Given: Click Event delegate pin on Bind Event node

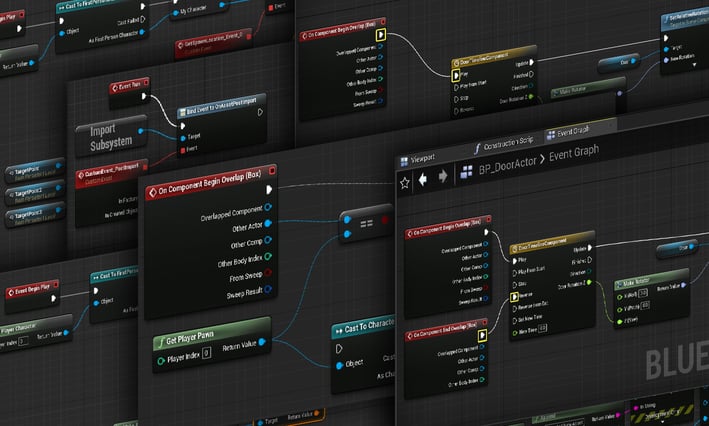Looking at the screenshot, I should click(183, 150).
